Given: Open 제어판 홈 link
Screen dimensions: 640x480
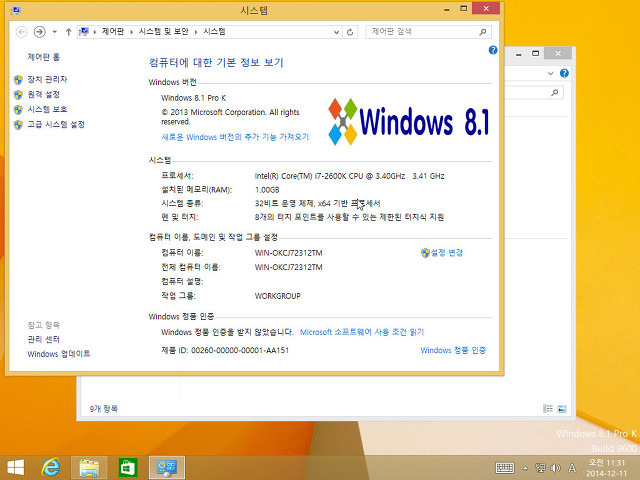Looking at the screenshot, I should [x=44, y=57].
